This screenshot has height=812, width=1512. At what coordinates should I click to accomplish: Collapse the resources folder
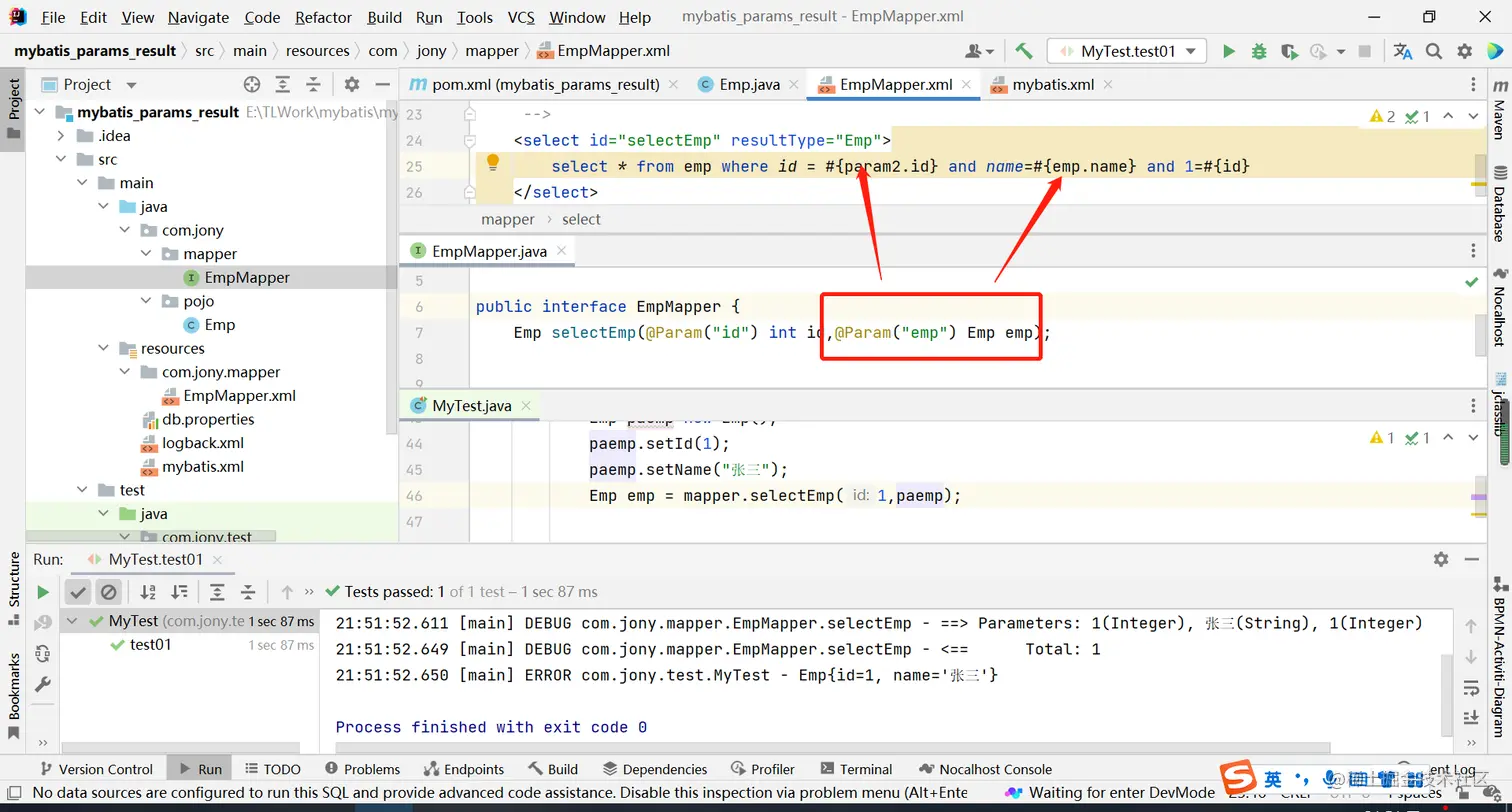click(x=103, y=349)
